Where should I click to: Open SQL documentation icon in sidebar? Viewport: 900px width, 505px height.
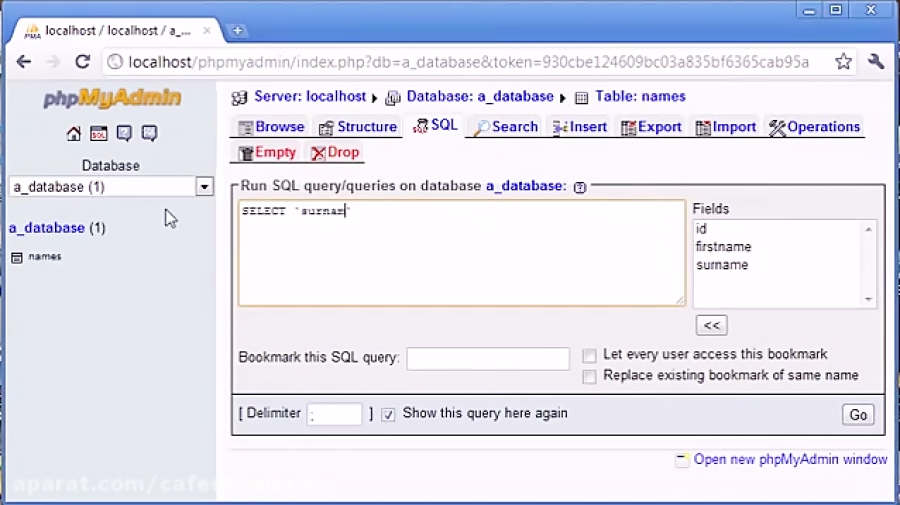pos(149,134)
